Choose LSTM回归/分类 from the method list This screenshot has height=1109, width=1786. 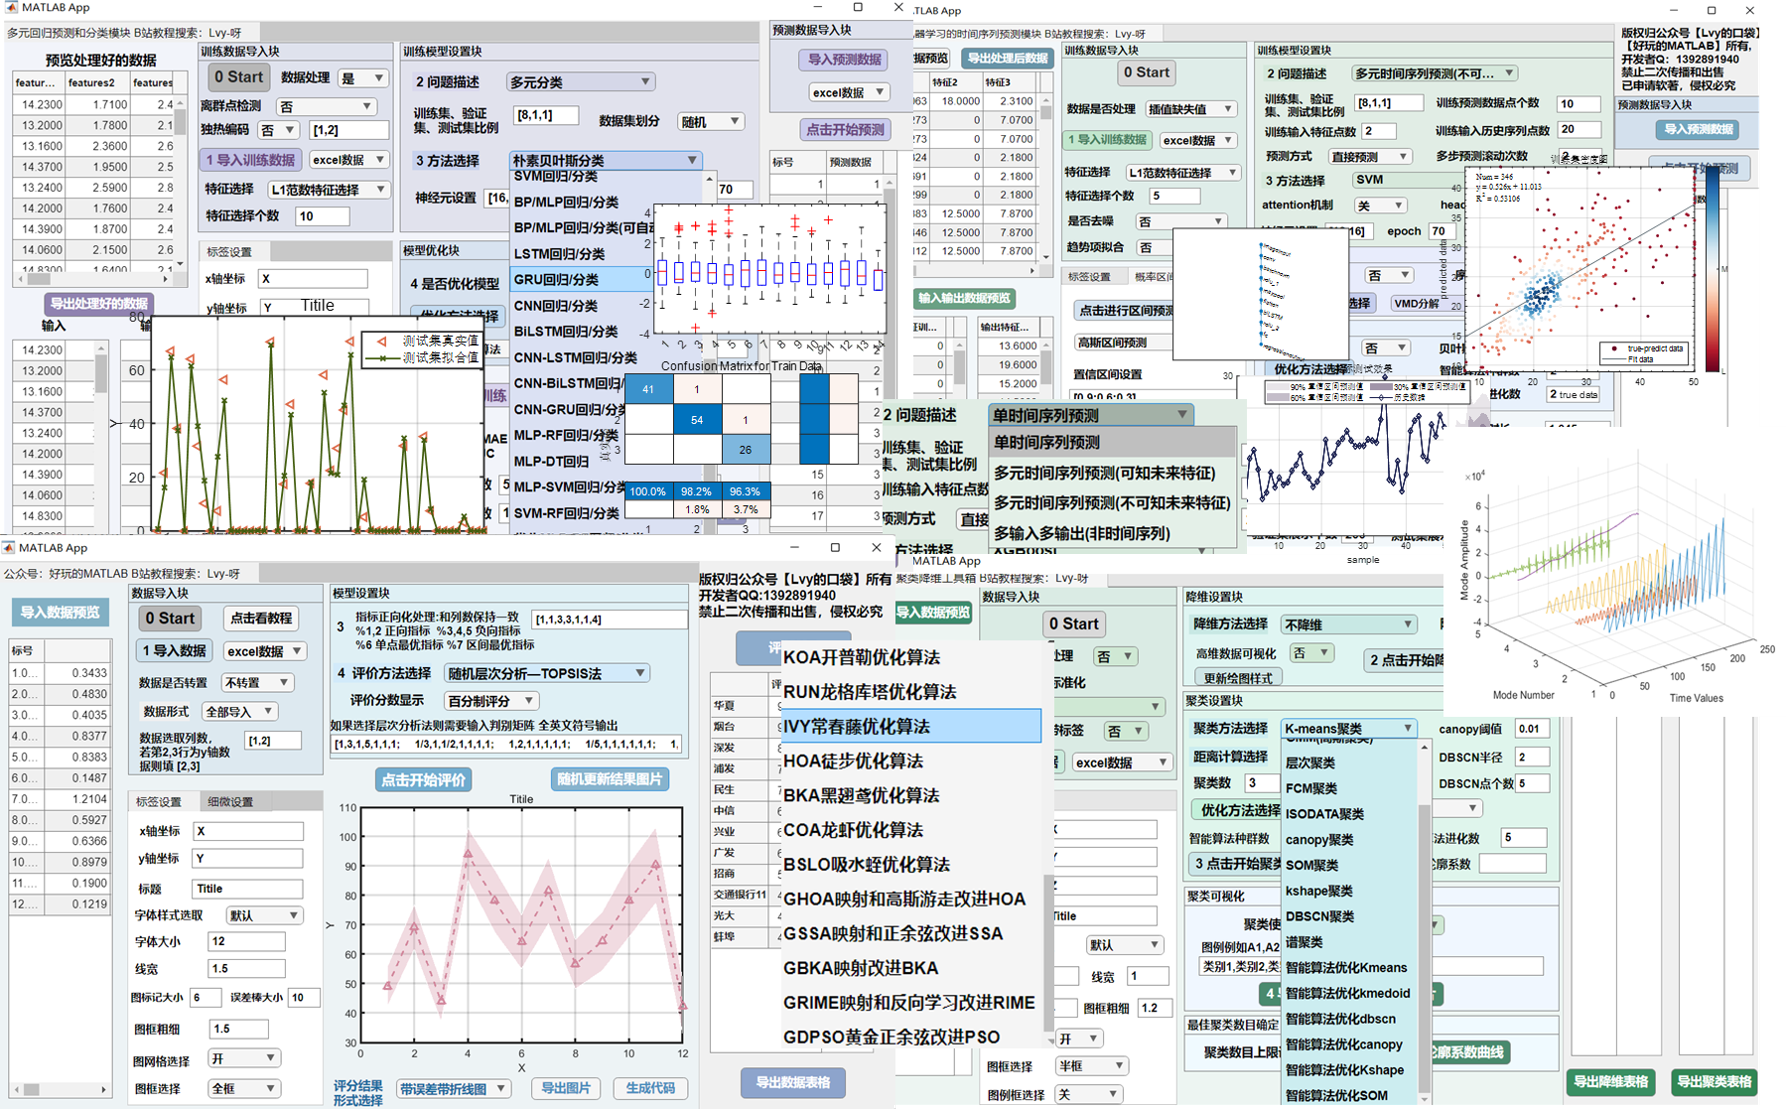coord(559,254)
